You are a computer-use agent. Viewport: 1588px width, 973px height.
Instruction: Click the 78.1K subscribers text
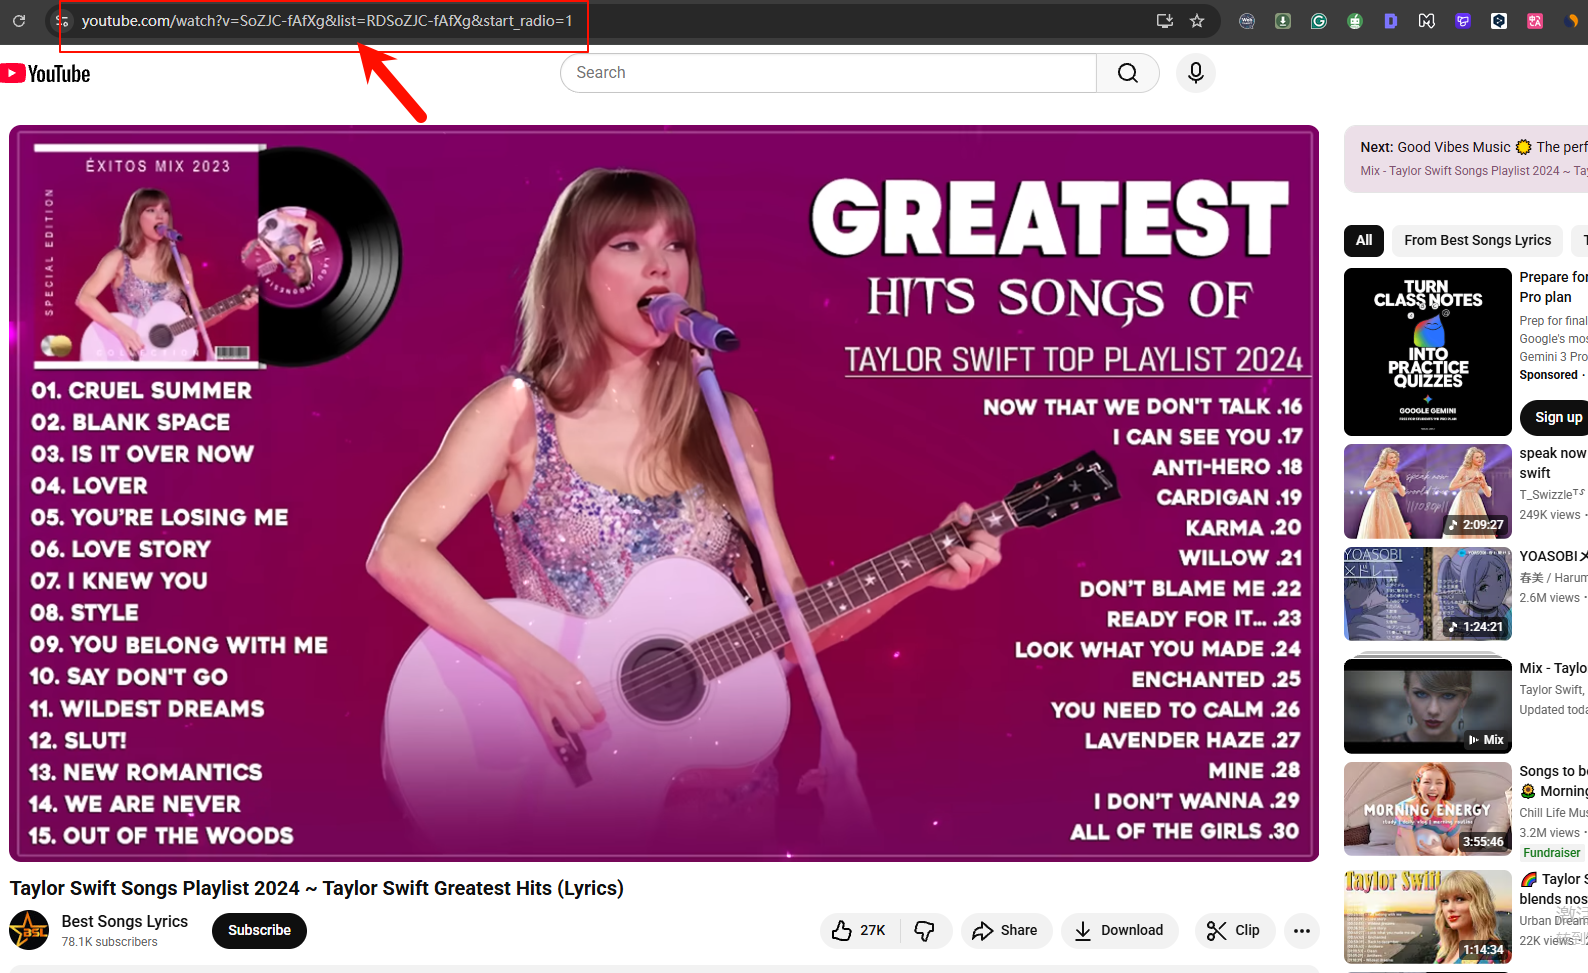(x=109, y=942)
